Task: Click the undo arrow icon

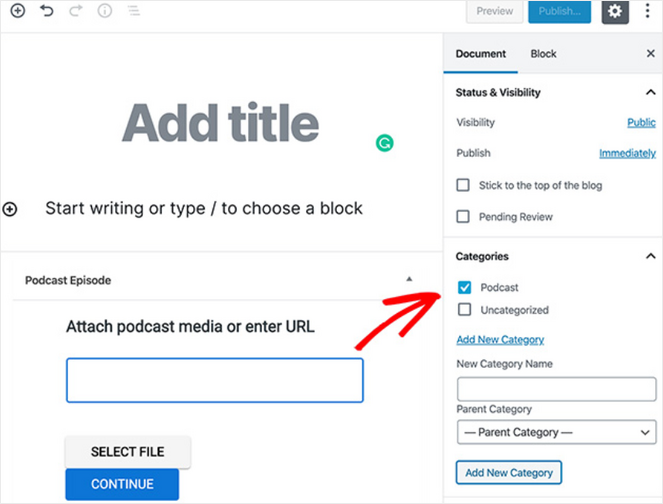Action: 47,11
